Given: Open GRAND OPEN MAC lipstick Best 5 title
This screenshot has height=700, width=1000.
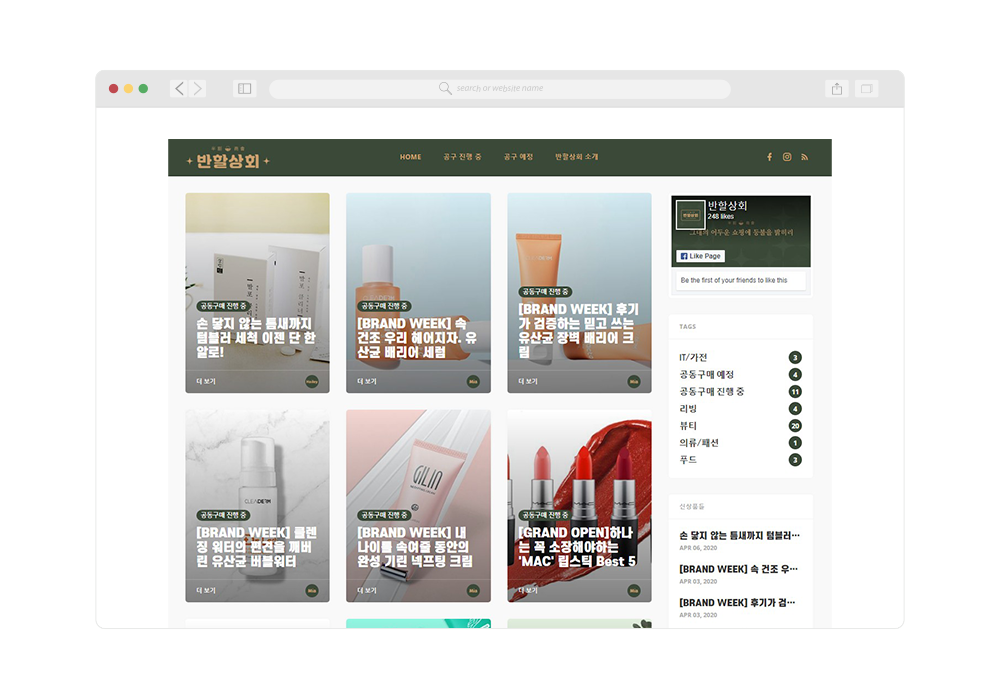Looking at the screenshot, I should 577,547.
